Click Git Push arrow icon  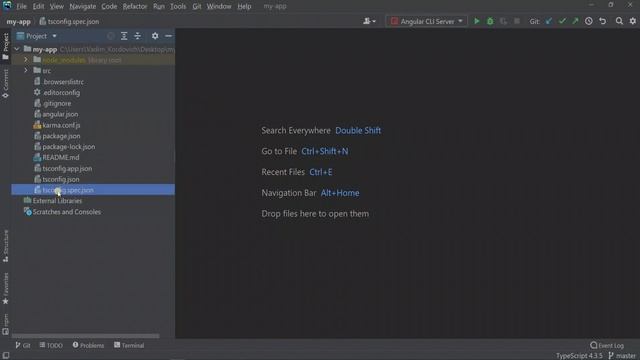(x=576, y=21)
